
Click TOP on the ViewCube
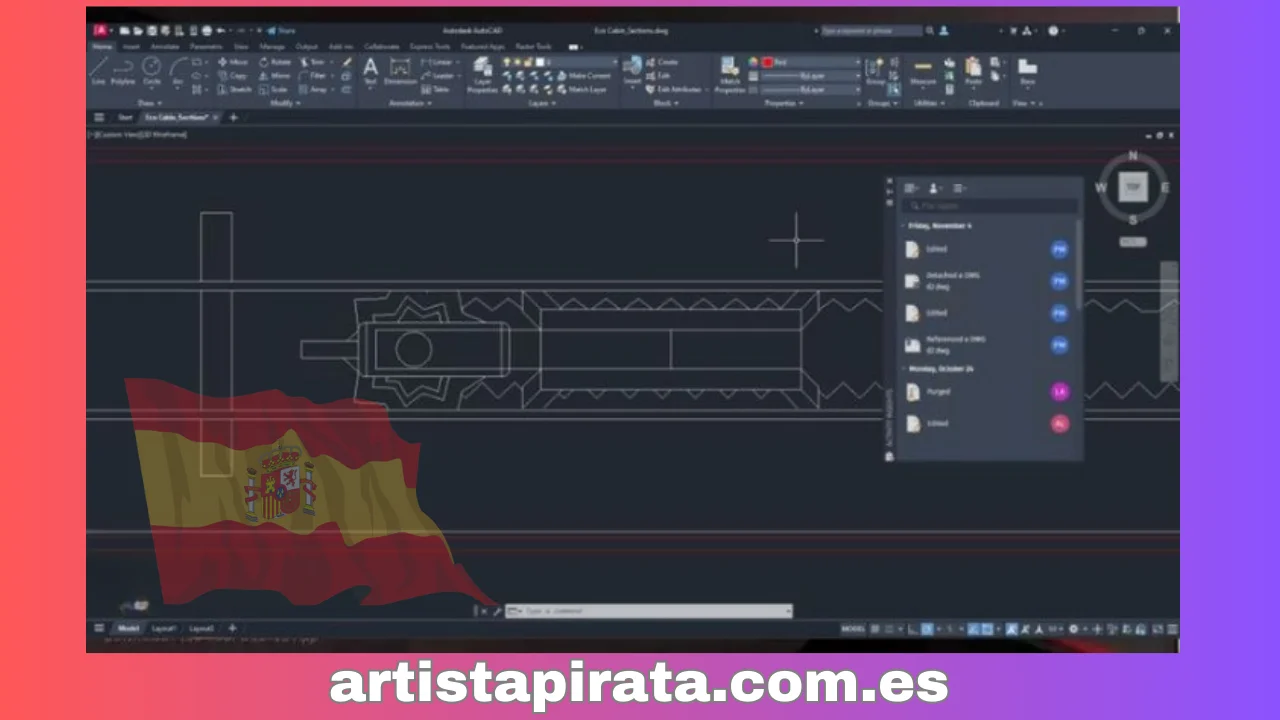(1133, 188)
